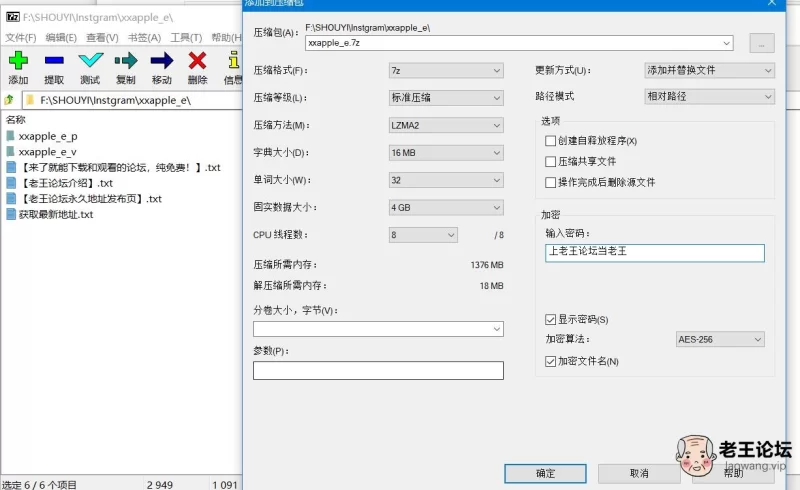
Task: Open the 工具(T) menu
Action: (x=186, y=38)
